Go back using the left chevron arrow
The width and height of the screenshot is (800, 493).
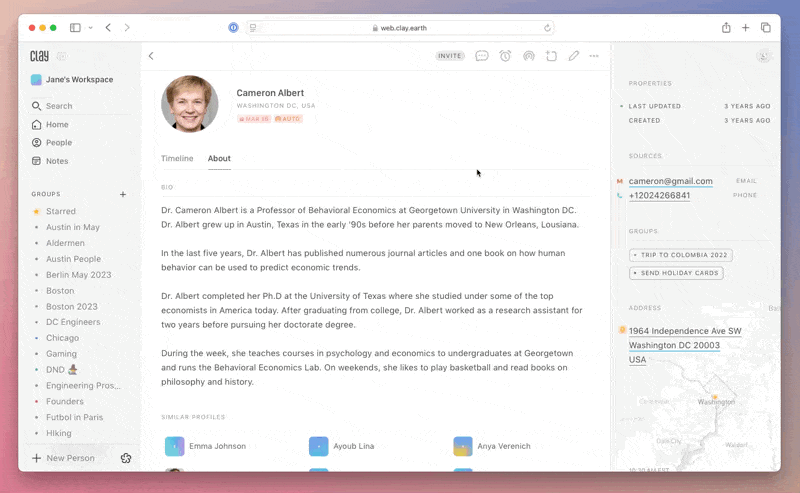[151, 56]
